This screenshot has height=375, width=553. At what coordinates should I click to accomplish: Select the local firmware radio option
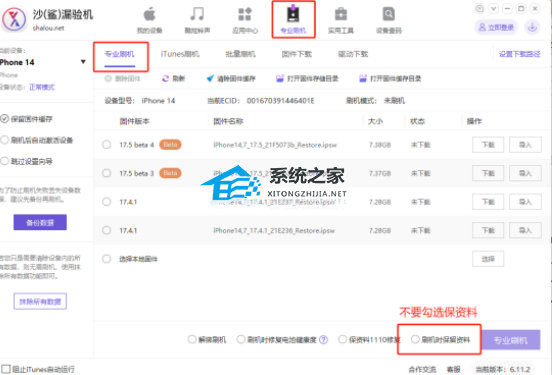click(x=107, y=259)
